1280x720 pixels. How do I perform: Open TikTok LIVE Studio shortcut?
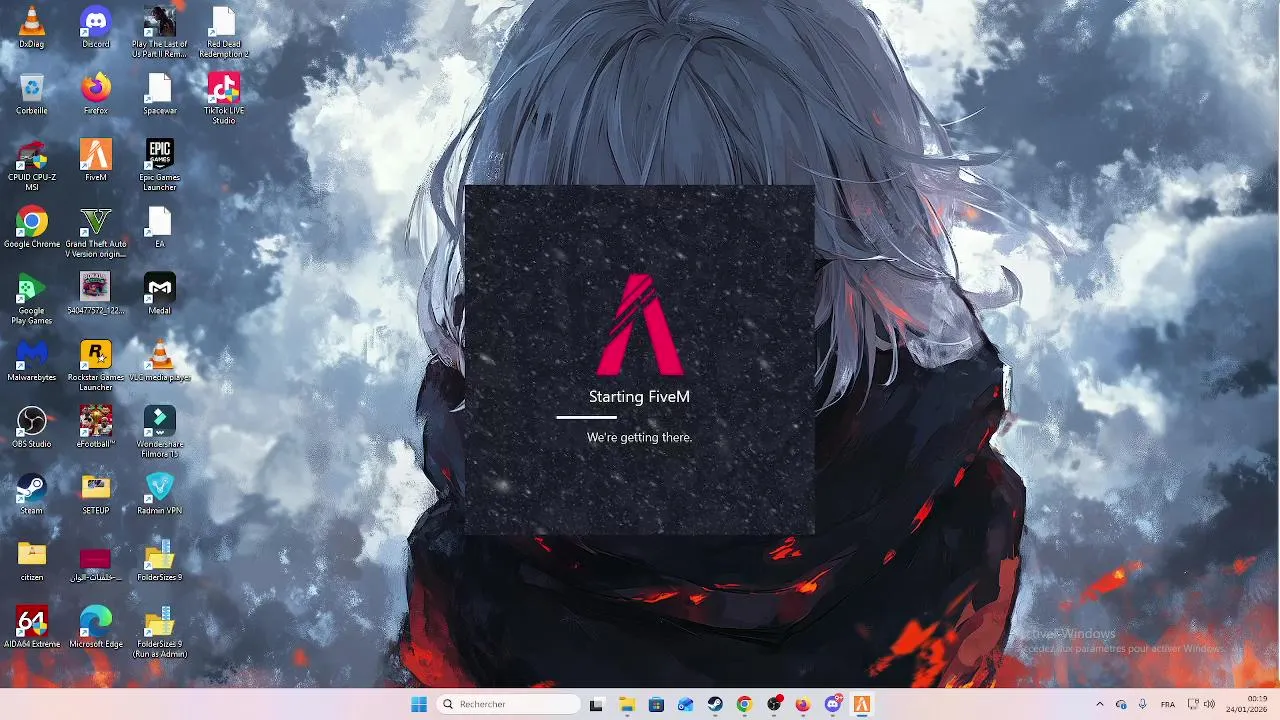(x=224, y=98)
